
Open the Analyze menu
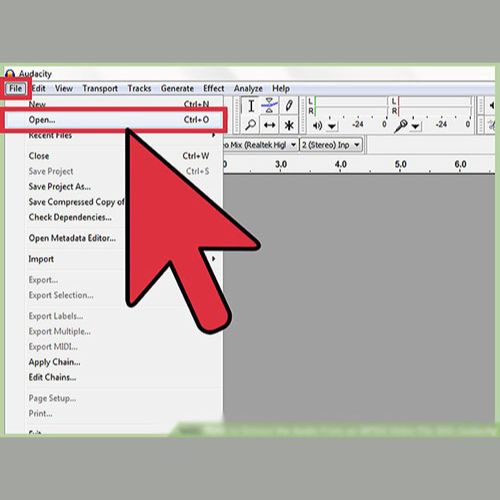click(x=248, y=88)
